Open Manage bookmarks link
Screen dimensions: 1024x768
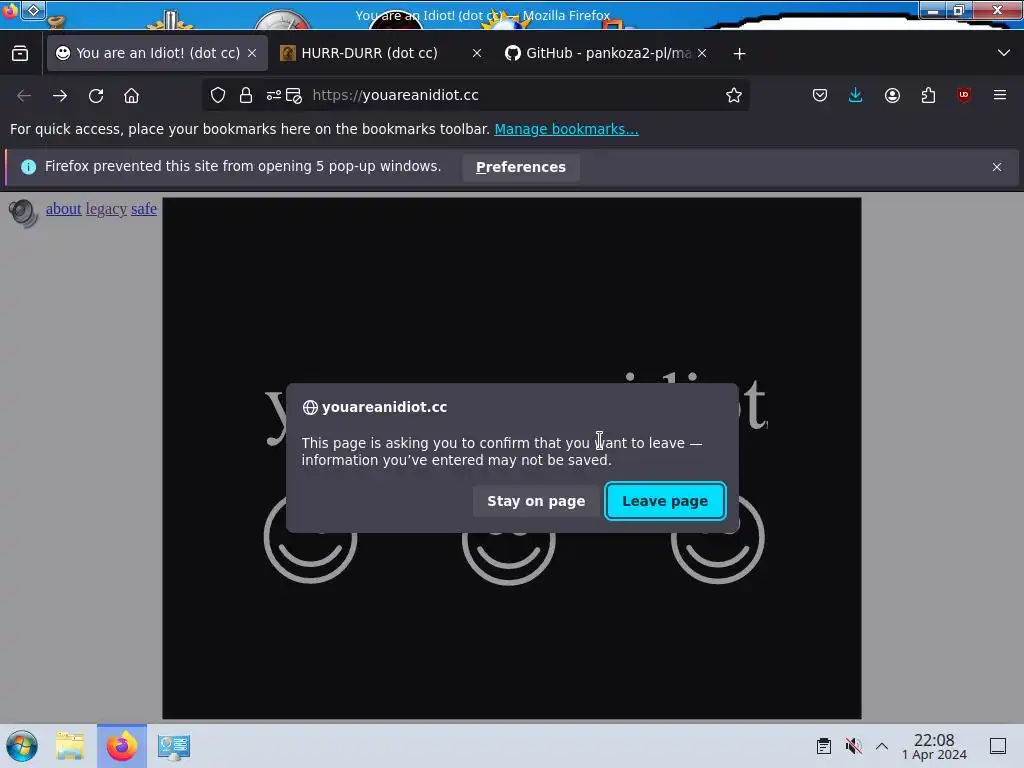pyautogui.click(x=566, y=129)
